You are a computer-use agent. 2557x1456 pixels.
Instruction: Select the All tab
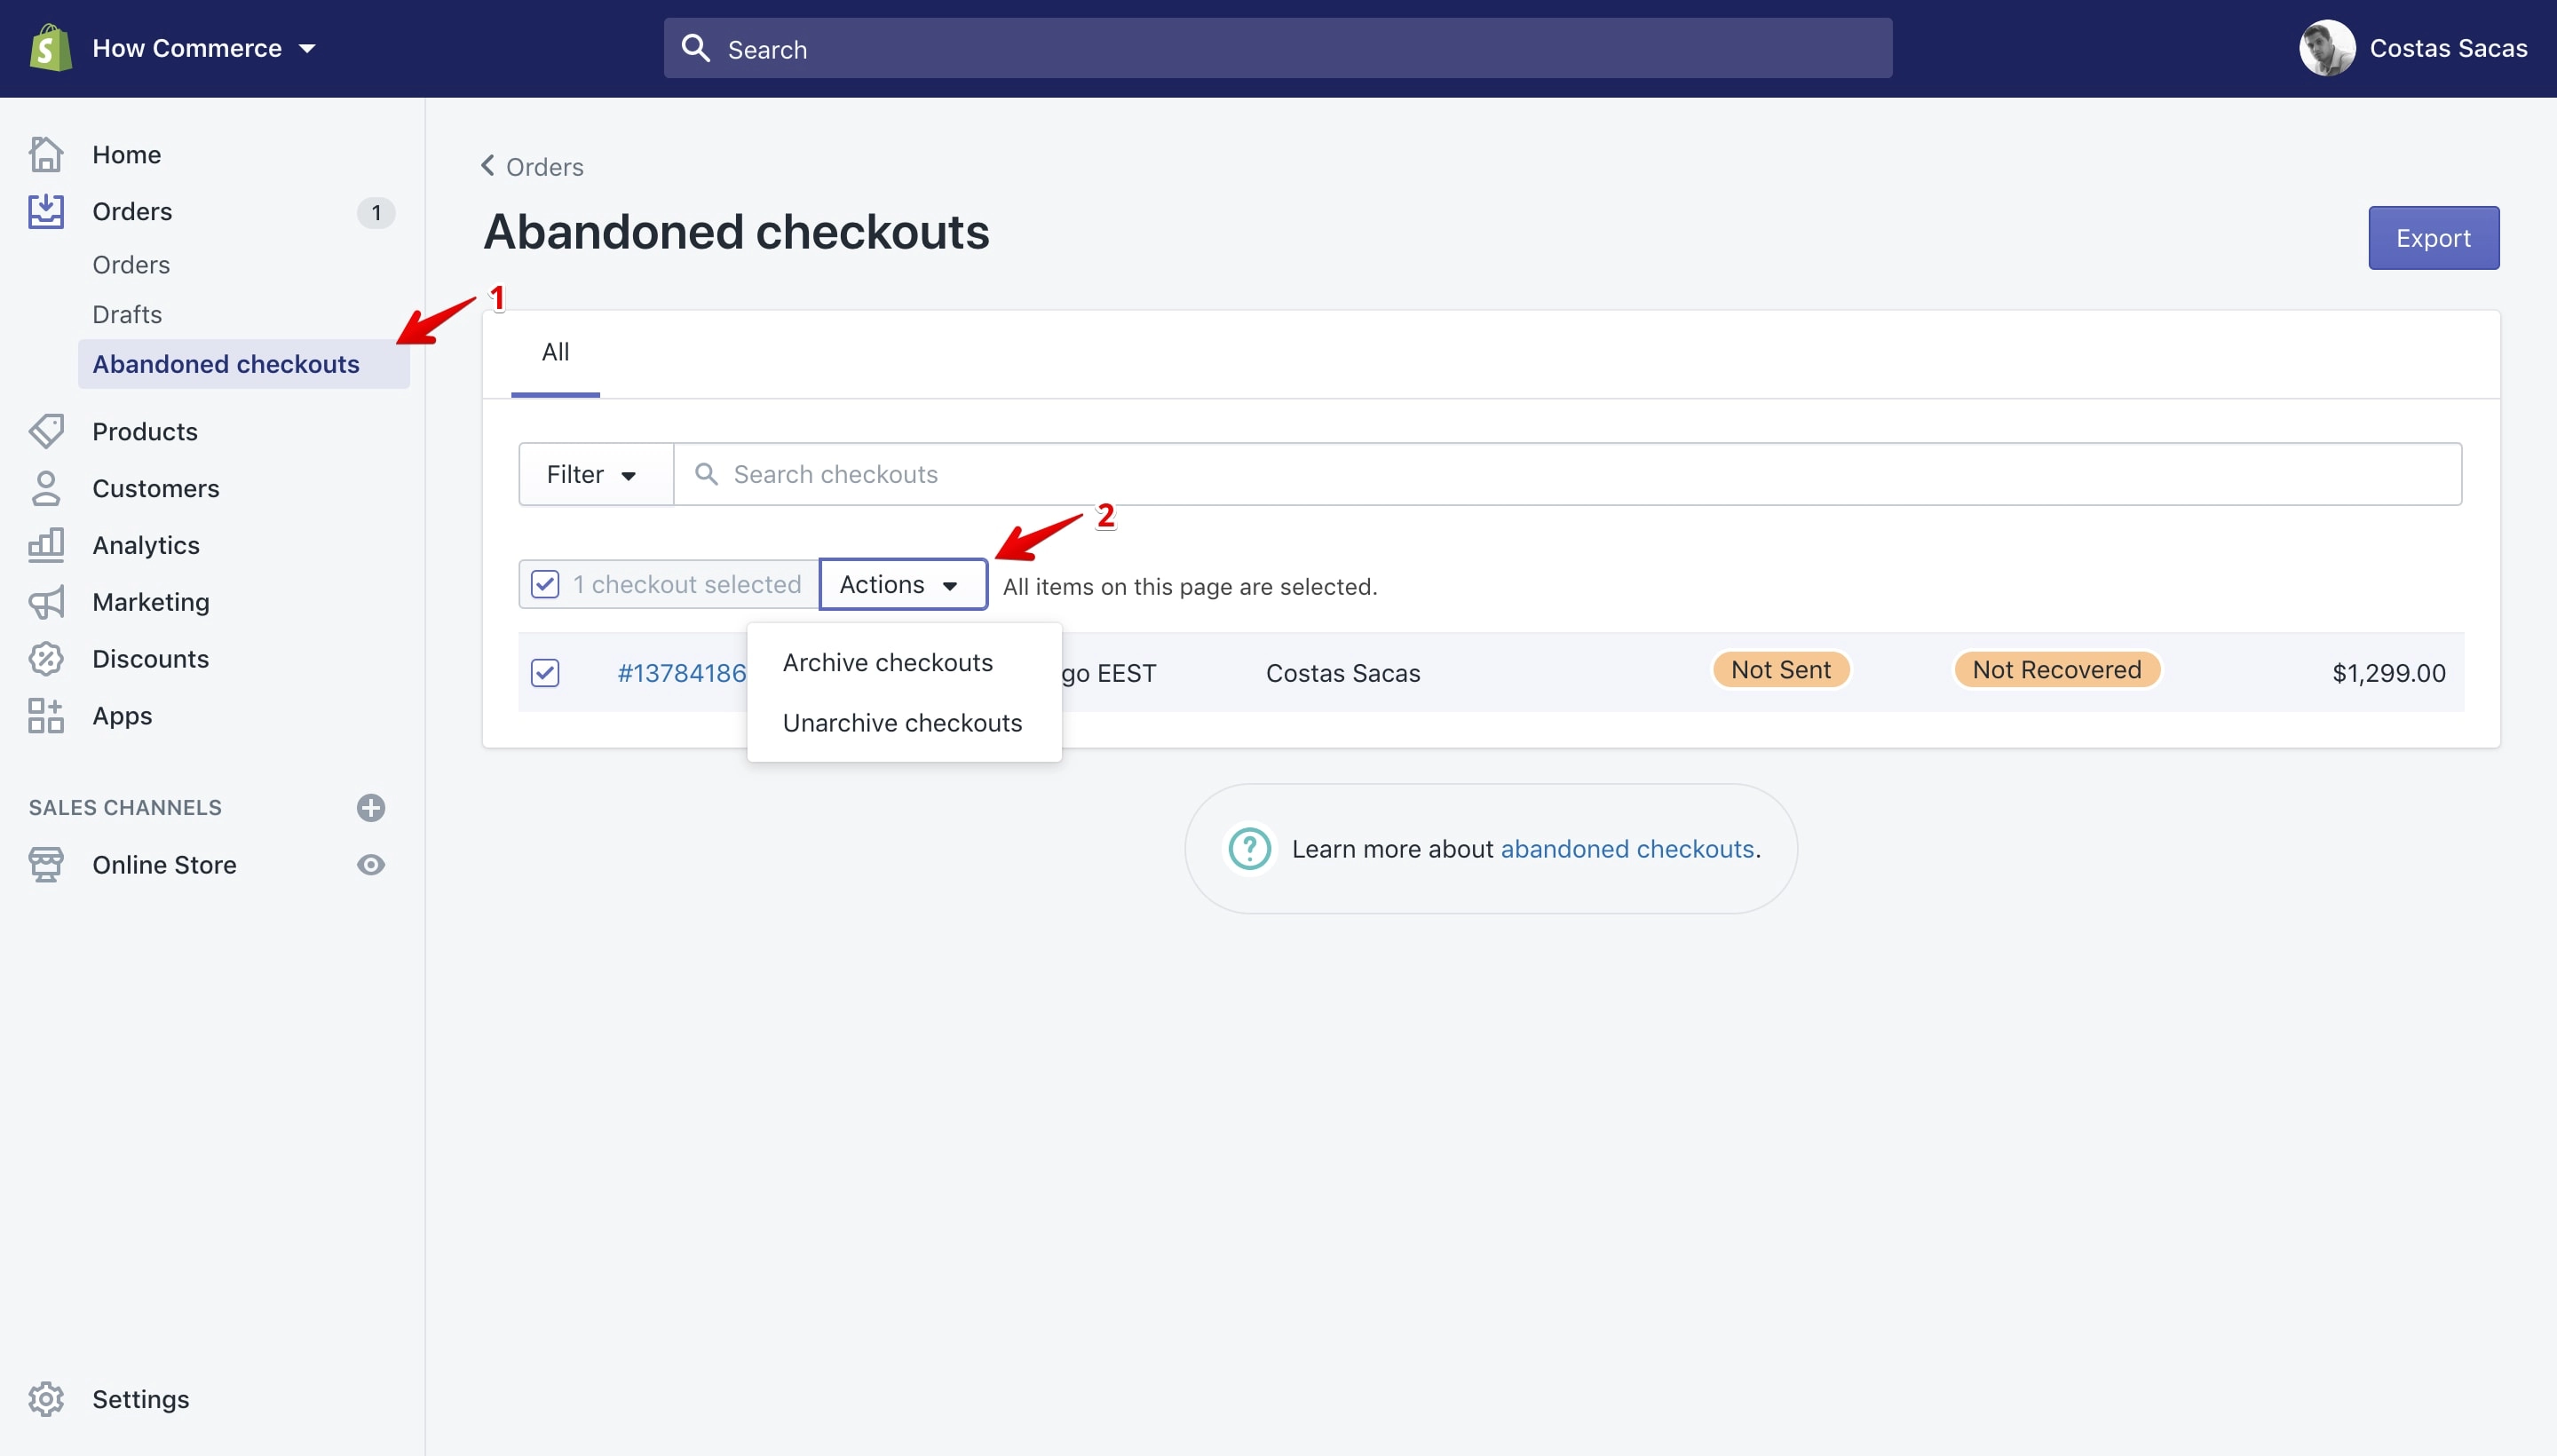pyautogui.click(x=555, y=352)
